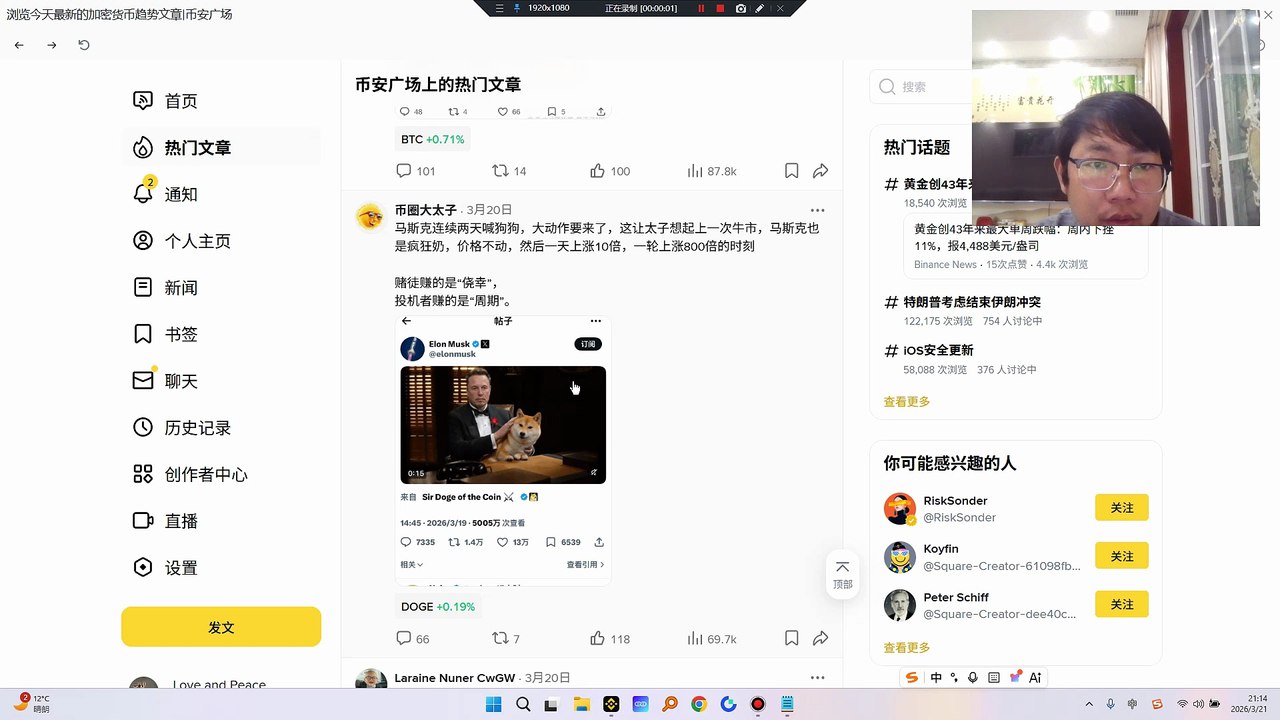Switch IME 中 language mode
Image resolution: width=1280 pixels, height=720 pixels.
936,677
